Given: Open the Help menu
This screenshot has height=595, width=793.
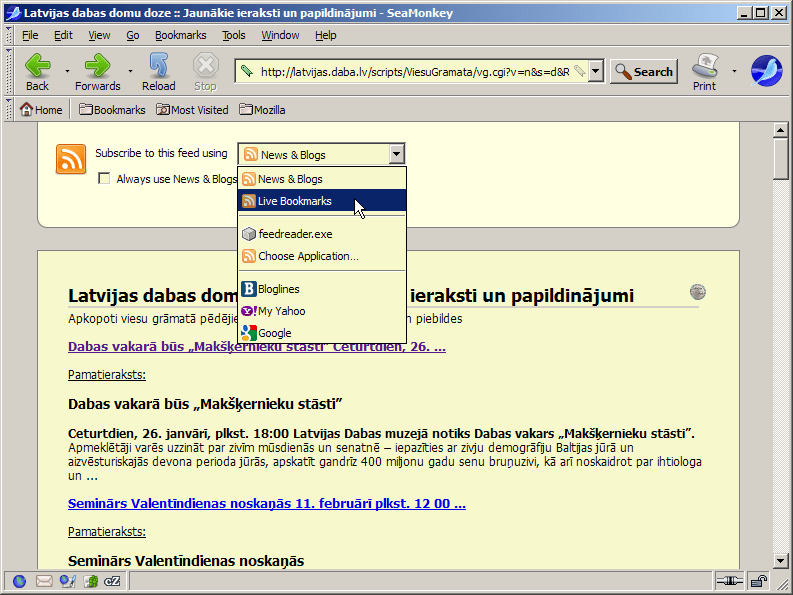Looking at the screenshot, I should pyautogui.click(x=326, y=35).
